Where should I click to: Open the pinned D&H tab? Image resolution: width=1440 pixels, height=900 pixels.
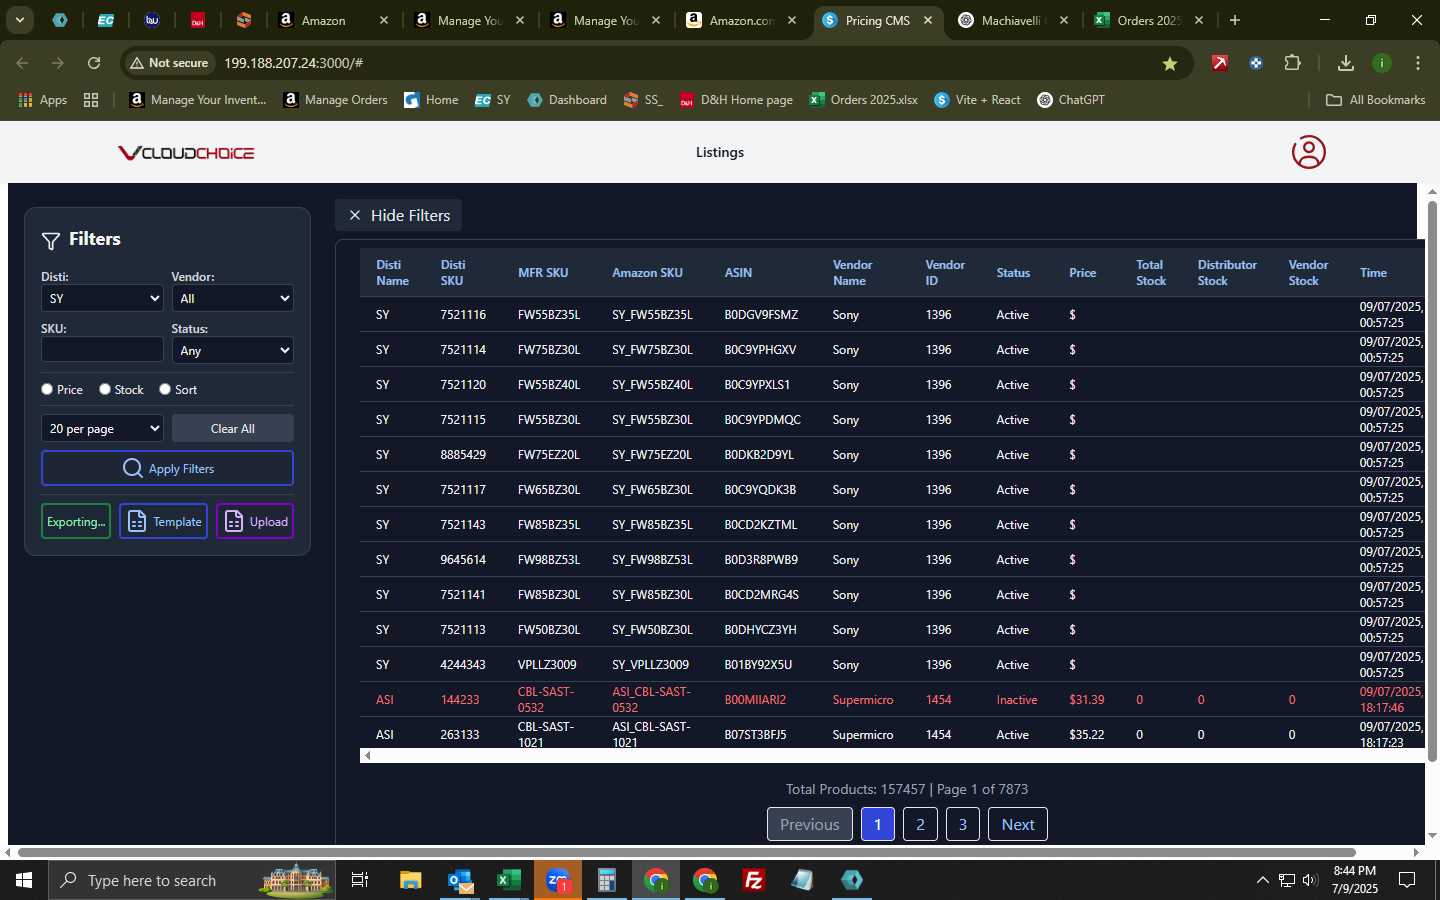pos(197,20)
